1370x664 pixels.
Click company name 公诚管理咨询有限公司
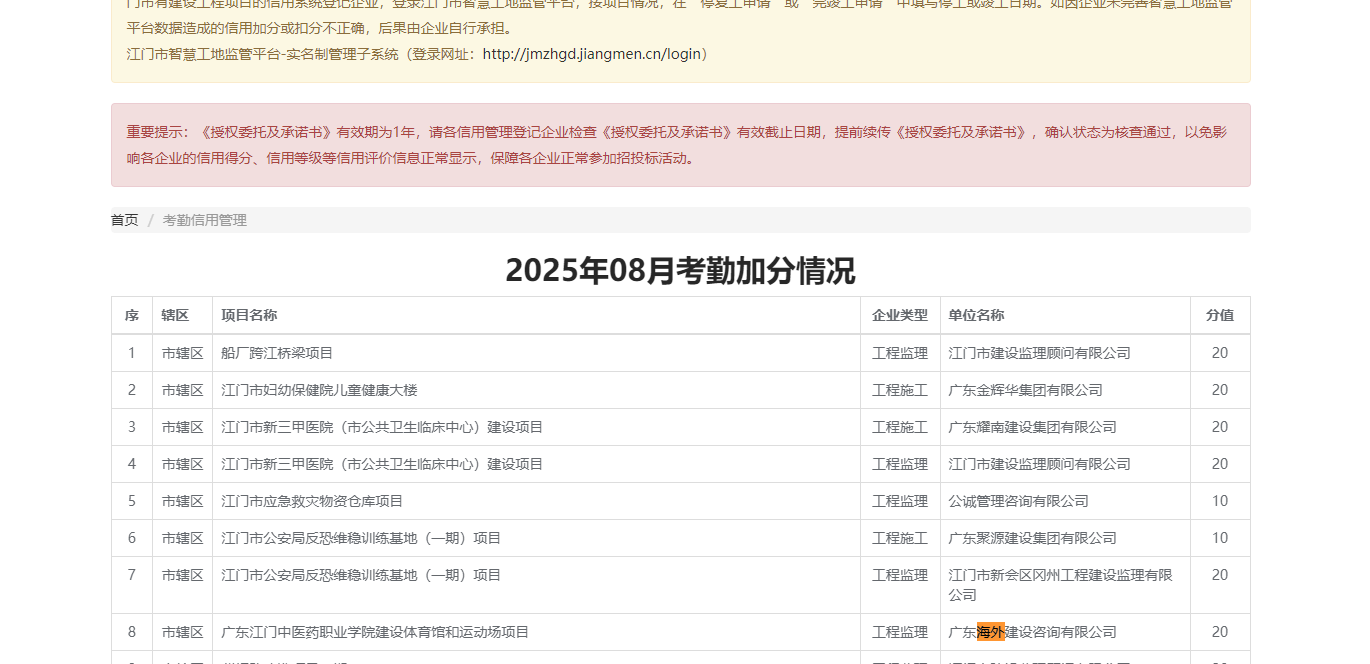coord(1018,501)
